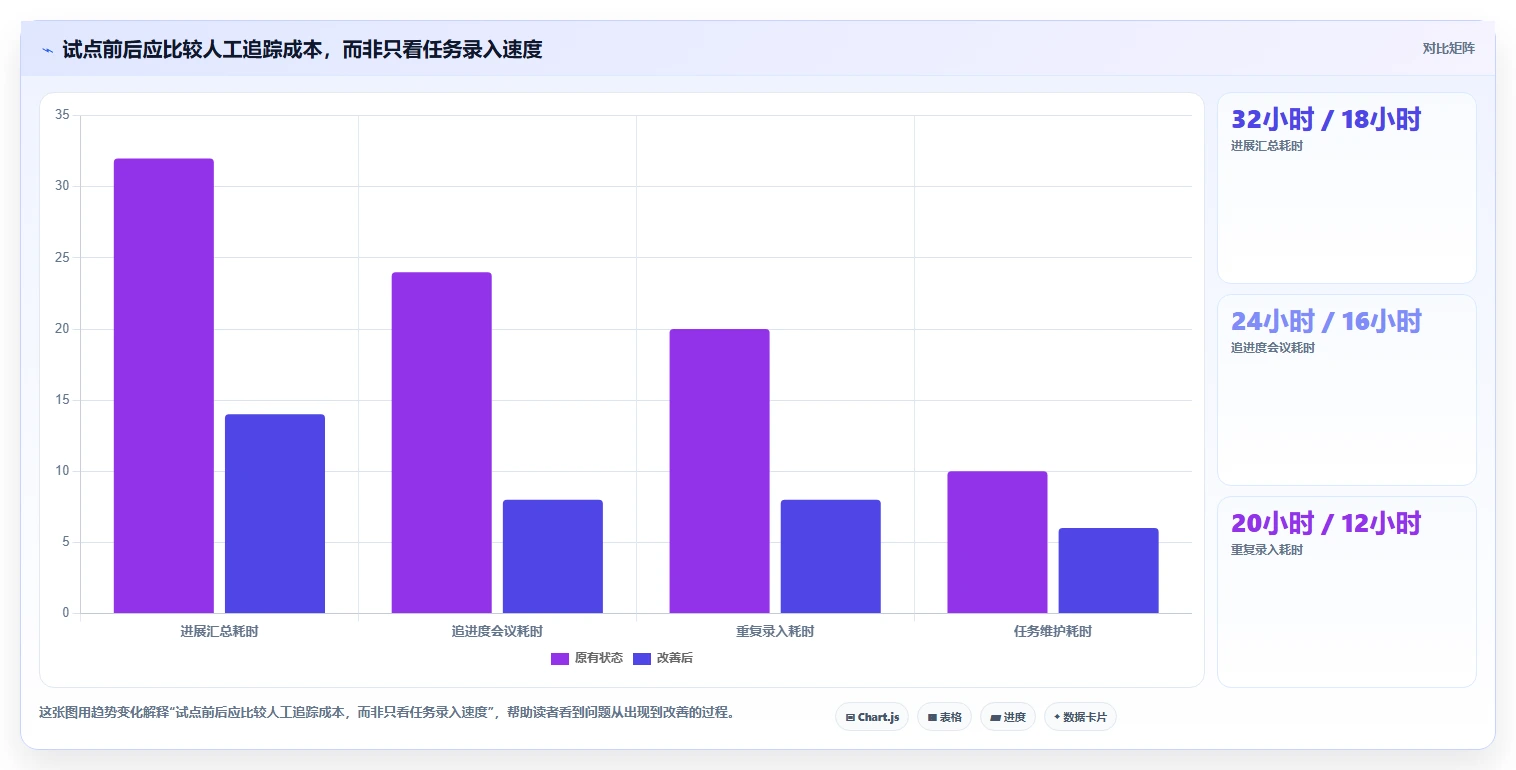Click the 重复录入耗时 x-axis label
This screenshot has height=770, width=1516.
coord(775,632)
